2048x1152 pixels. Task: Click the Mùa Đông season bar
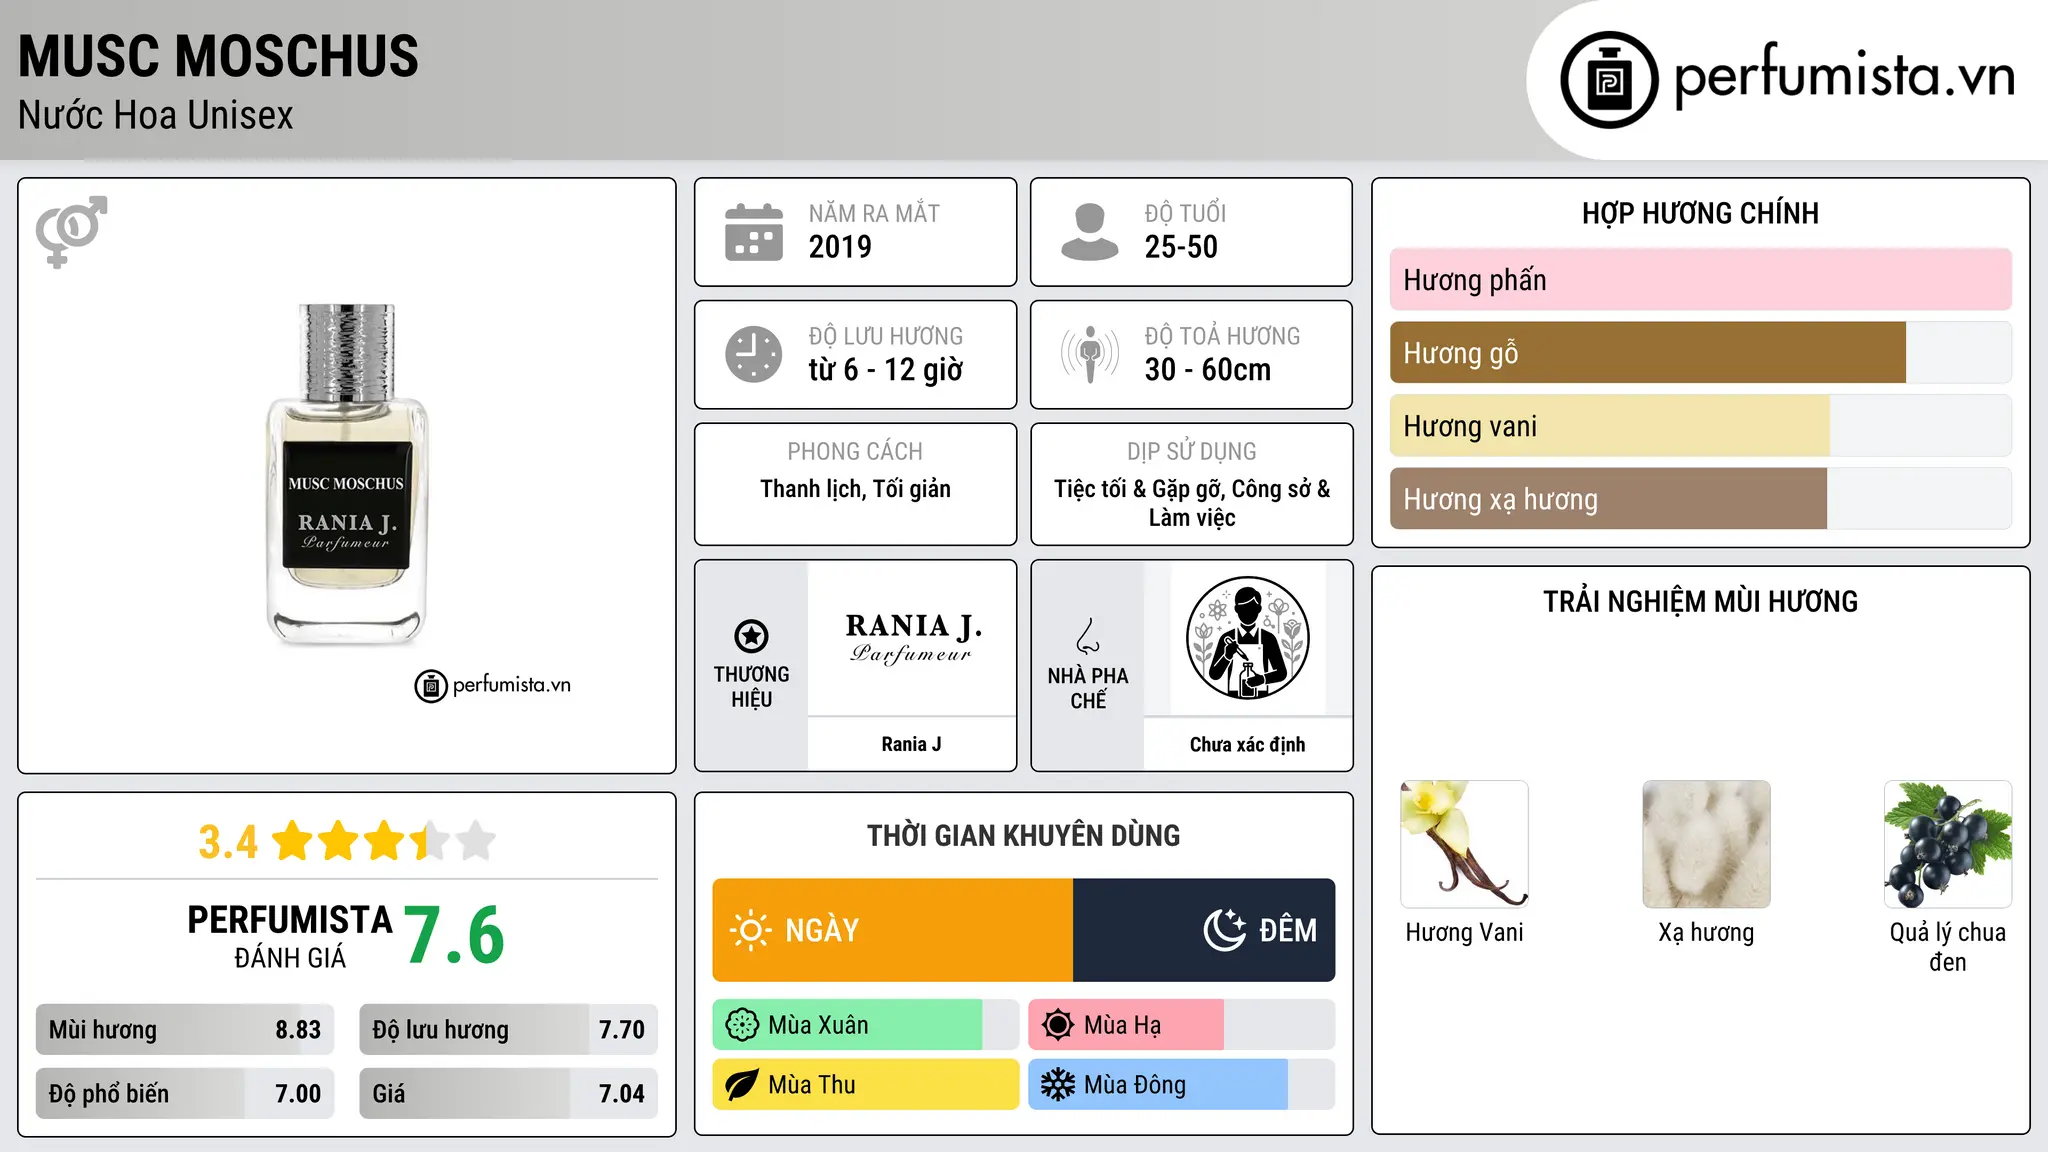coord(1182,1085)
